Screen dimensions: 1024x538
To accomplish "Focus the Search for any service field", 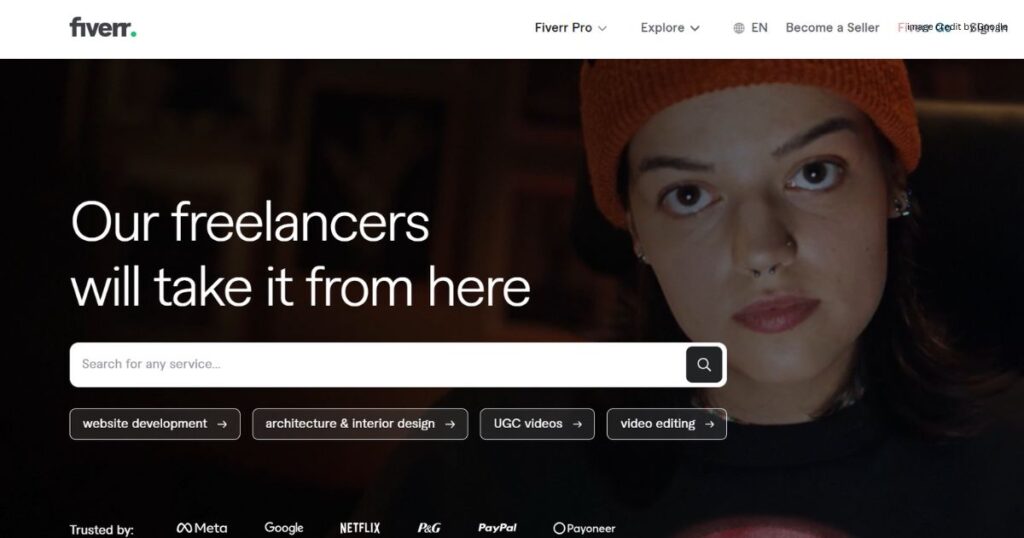I will tap(378, 364).
